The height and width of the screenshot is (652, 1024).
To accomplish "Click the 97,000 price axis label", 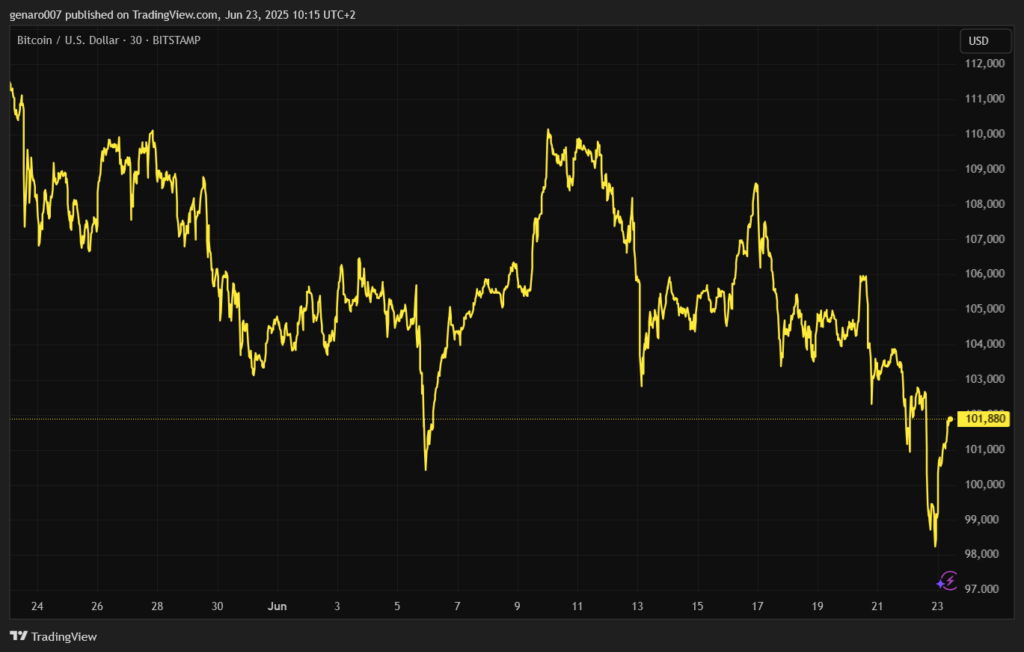I will click(x=984, y=589).
